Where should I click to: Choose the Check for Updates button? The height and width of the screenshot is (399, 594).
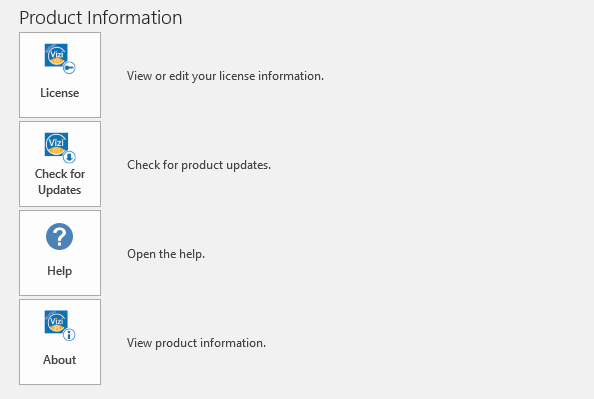(x=60, y=164)
